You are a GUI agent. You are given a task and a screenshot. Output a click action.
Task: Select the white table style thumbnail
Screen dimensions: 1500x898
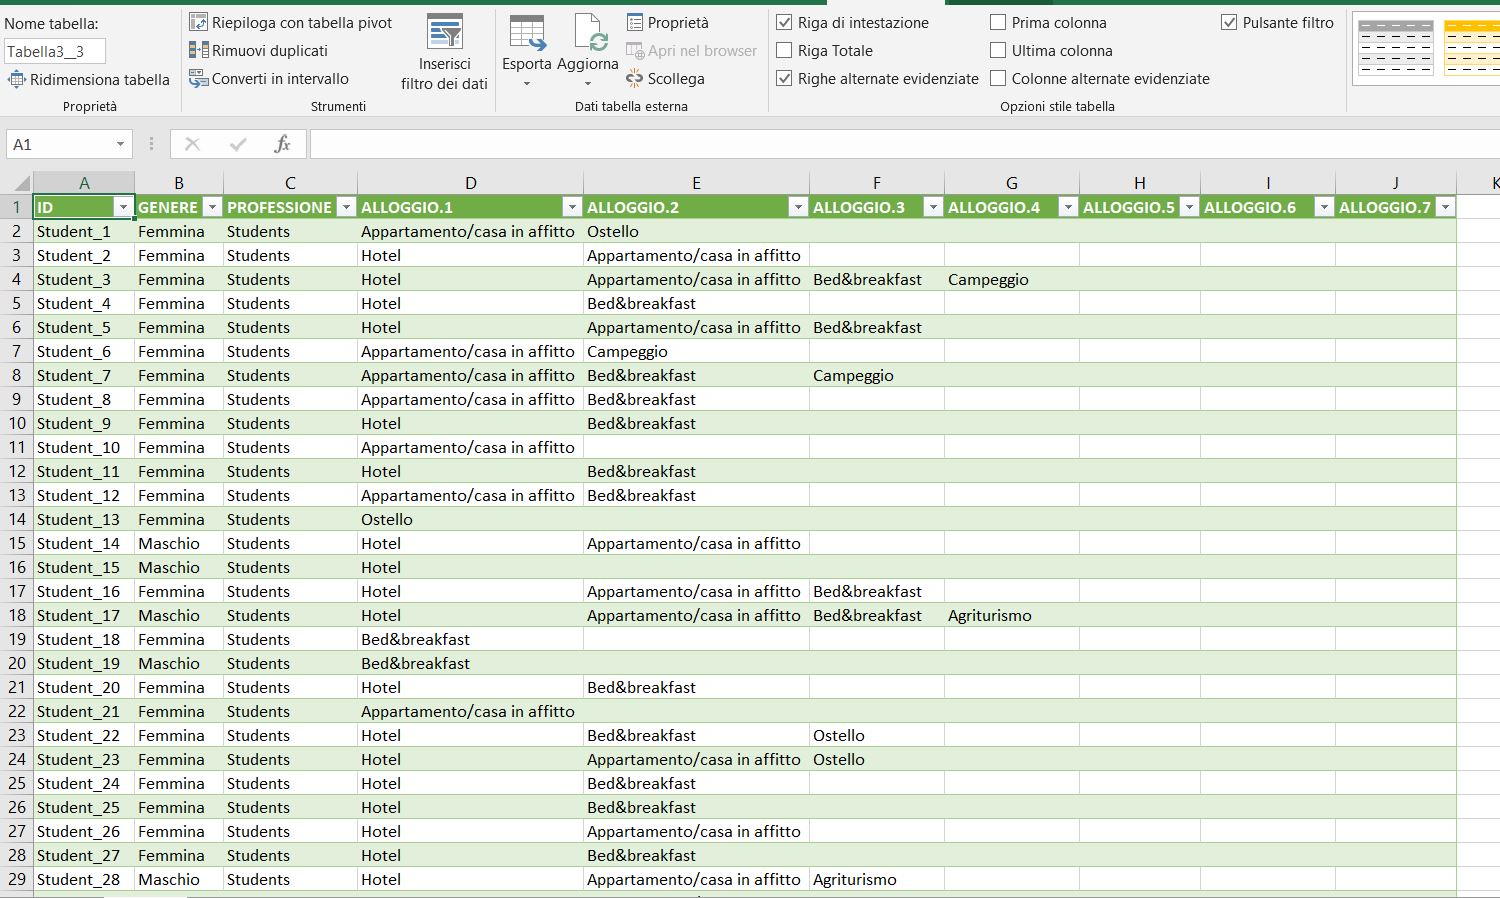[1397, 47]
